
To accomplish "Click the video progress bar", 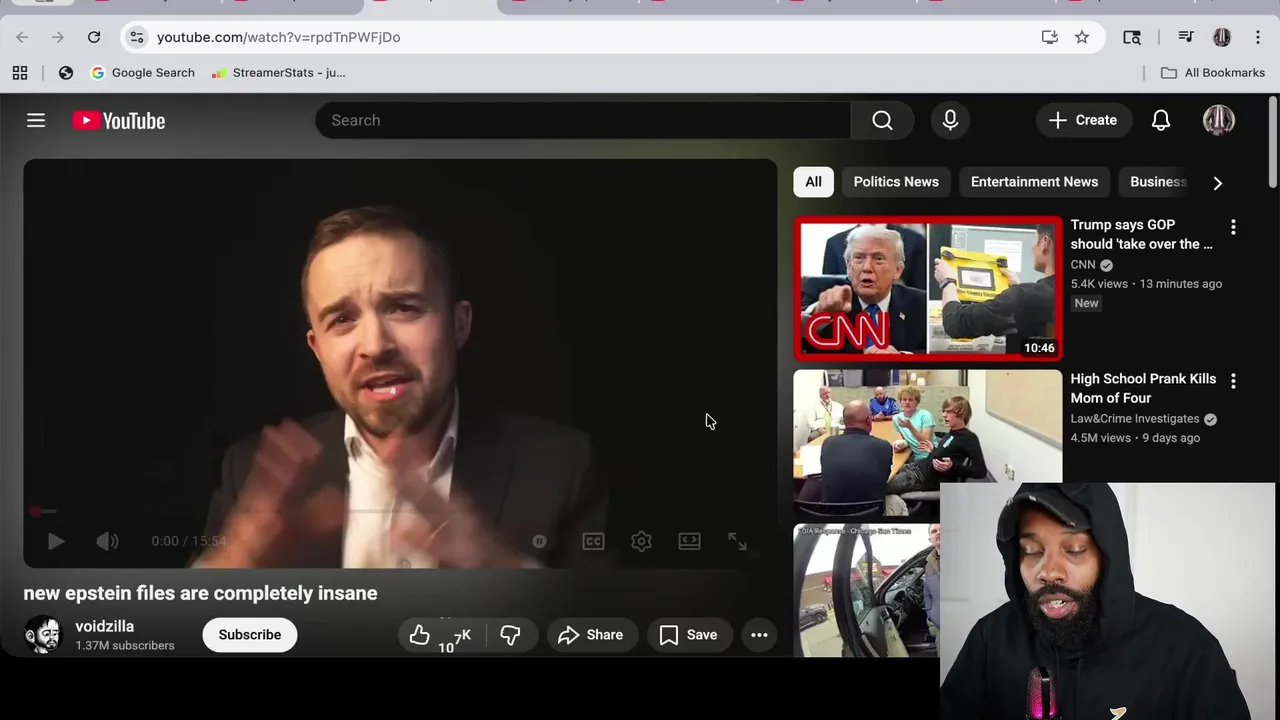I will click(x=400, y=511).
